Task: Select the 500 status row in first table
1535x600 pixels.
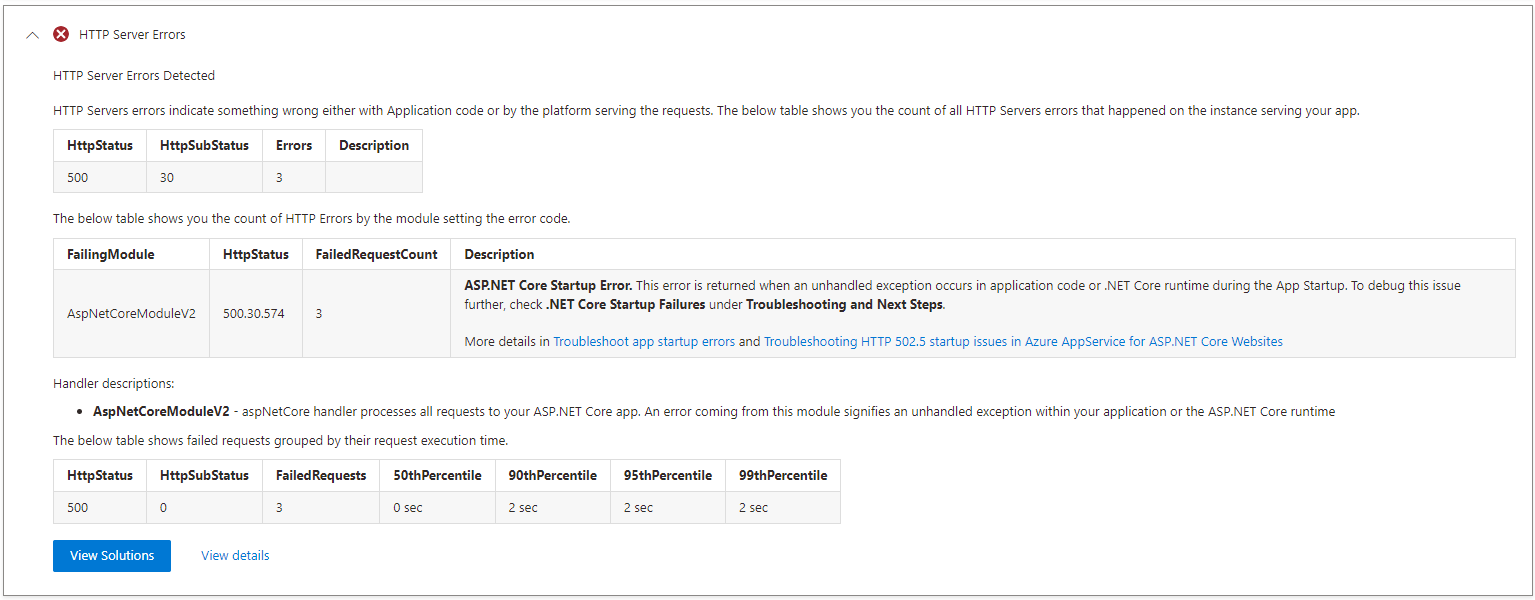Action: click(x=99, y=177)
